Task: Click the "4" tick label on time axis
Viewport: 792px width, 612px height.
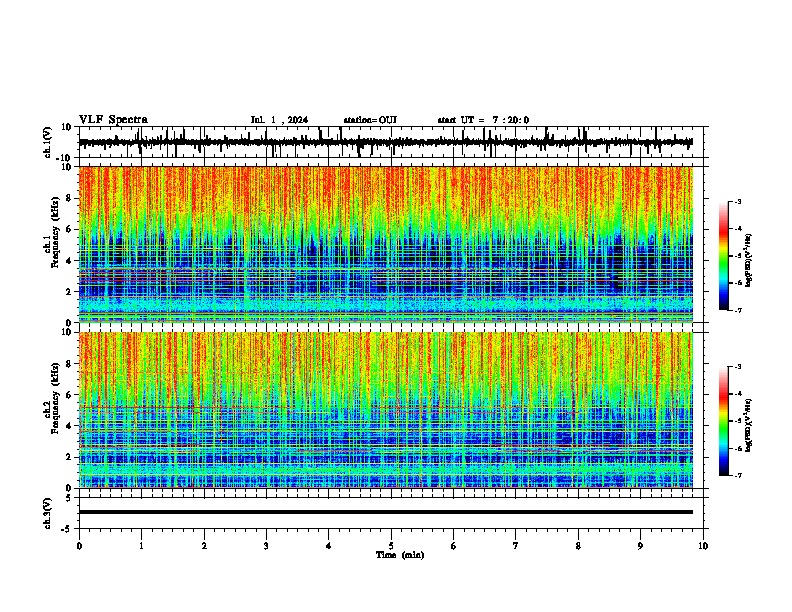Action: tap(329, 546)
